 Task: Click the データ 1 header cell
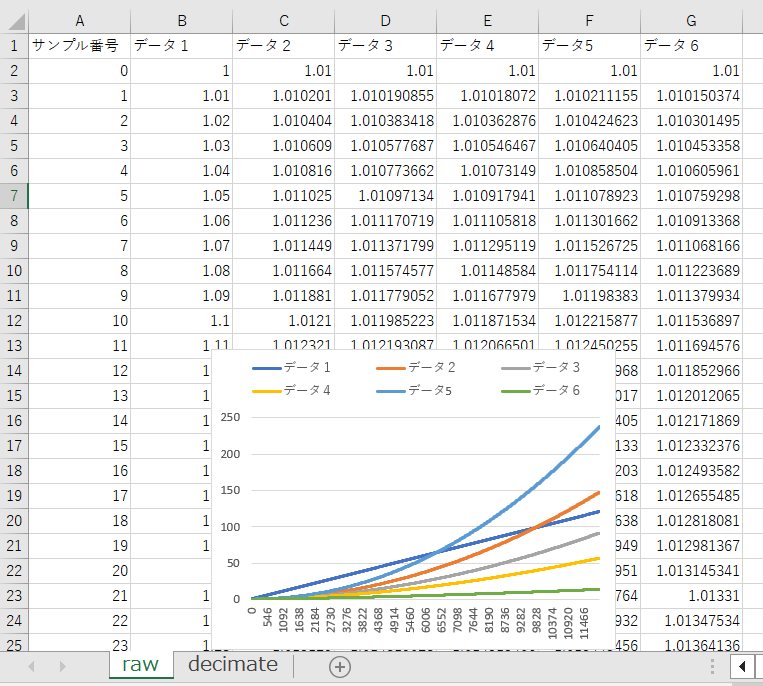pyautogui.click(x=182, y=46)
